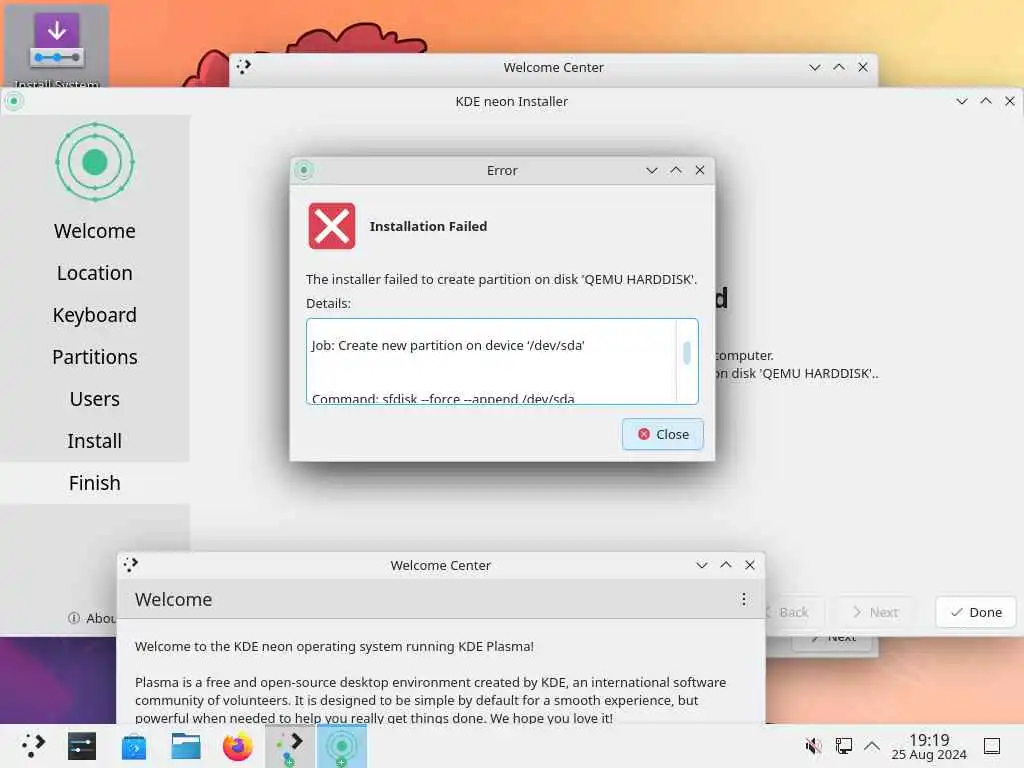
Task: Maximize the Error dialog
Action: [x=676, y=170]
